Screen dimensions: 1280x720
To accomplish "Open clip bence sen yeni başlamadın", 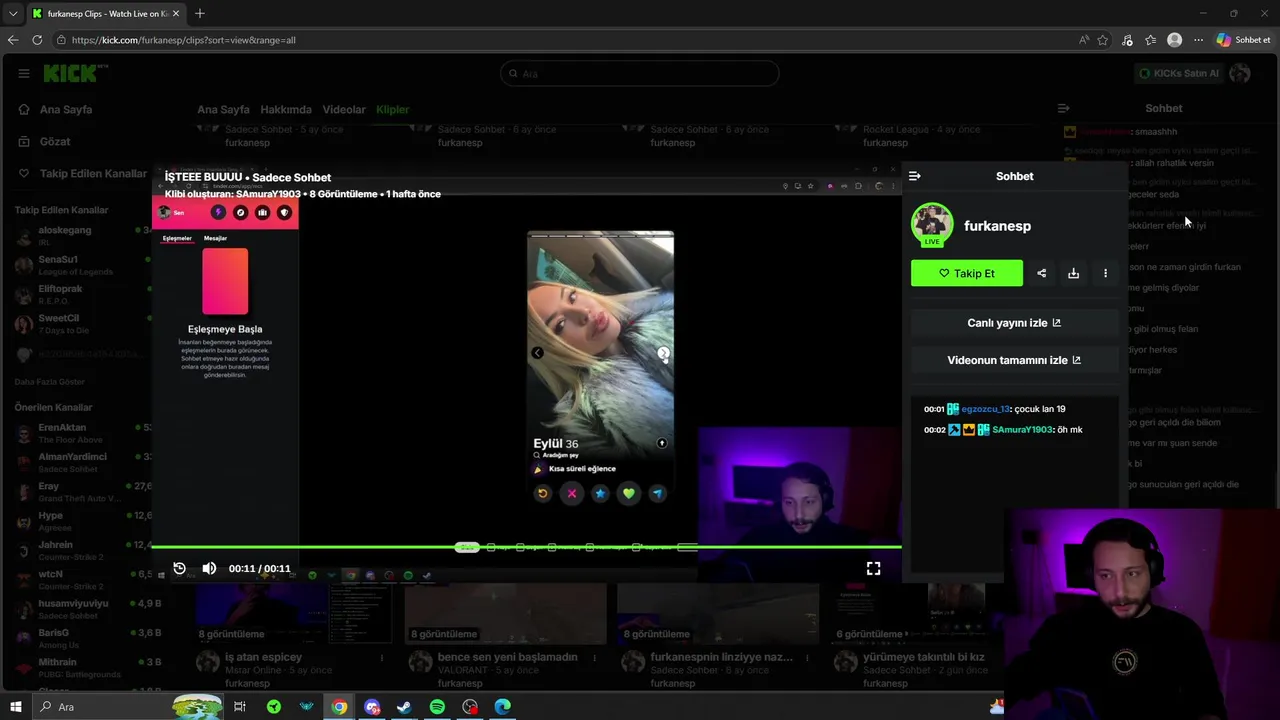I will pyautogui.click(x=507, y=657).
